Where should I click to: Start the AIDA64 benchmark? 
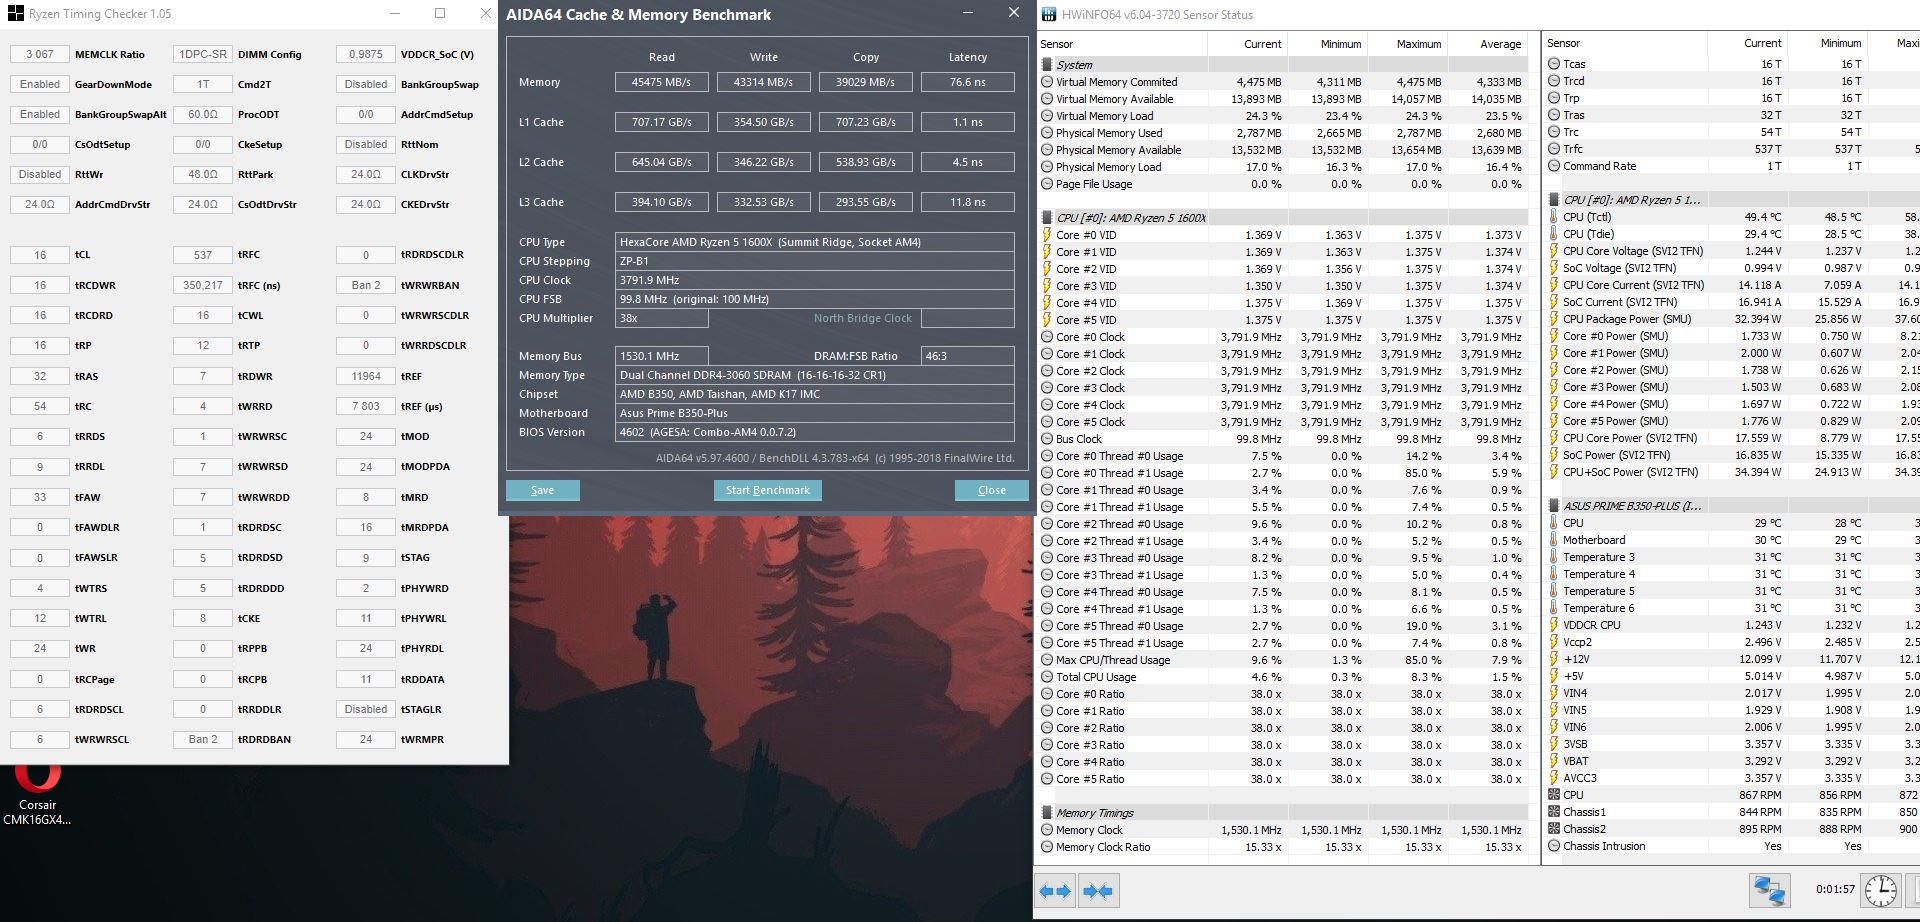[768, 490]
